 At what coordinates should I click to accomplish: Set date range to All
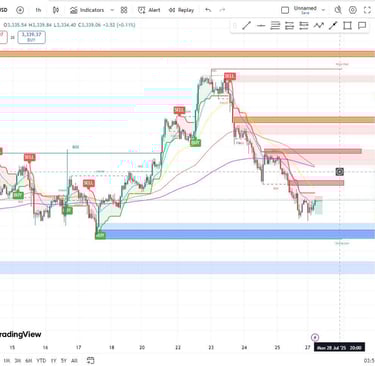tap(74, 361)
